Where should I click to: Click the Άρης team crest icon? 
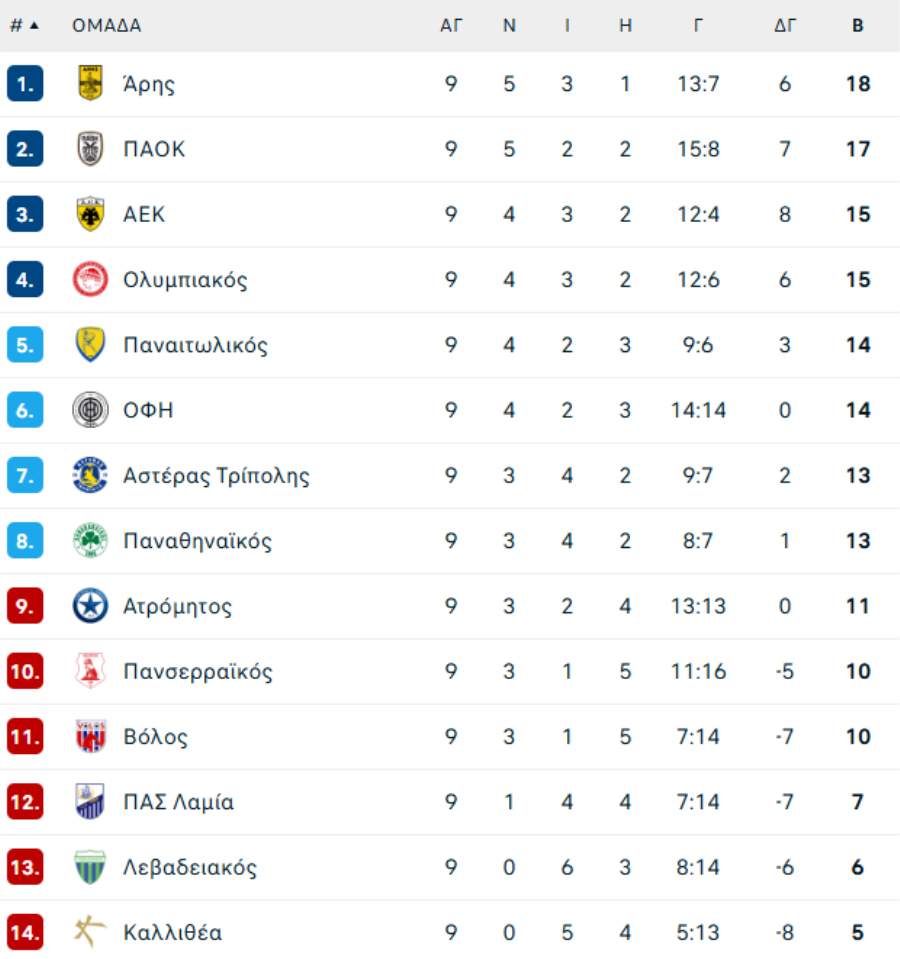[90, 83]
